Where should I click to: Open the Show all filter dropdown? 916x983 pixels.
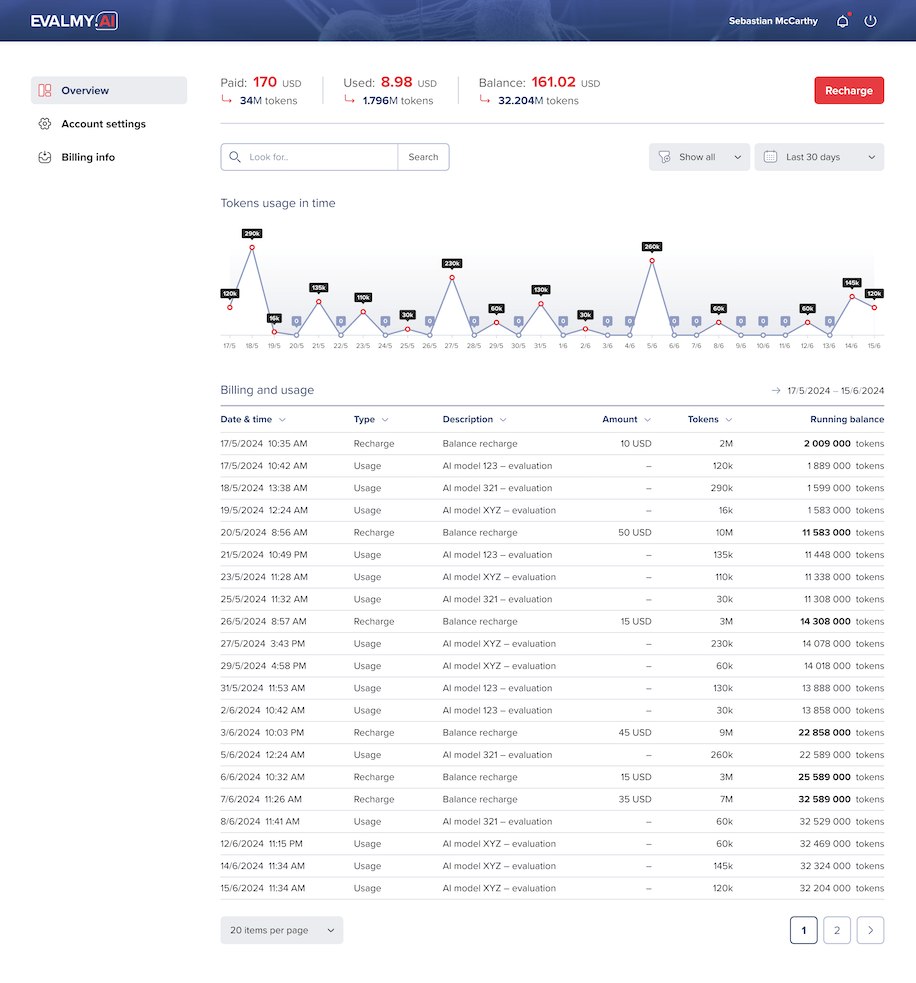[x=699, y=157]
